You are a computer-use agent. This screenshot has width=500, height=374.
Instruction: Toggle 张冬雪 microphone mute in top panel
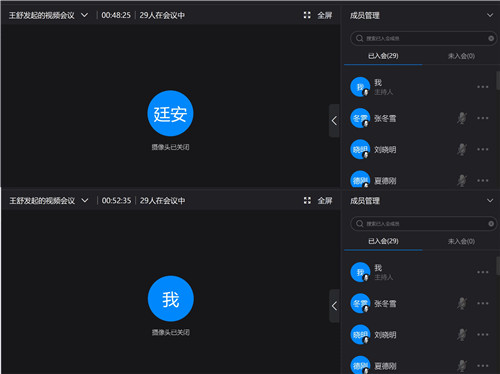coord(462,118)
